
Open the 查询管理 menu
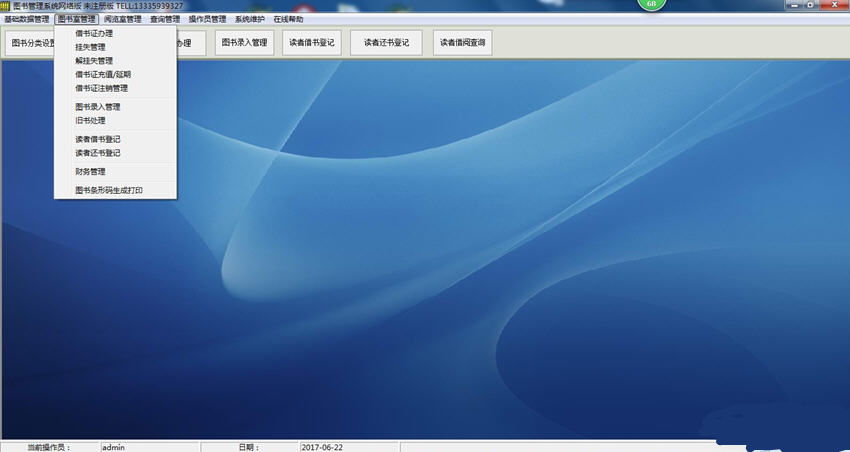165,19
